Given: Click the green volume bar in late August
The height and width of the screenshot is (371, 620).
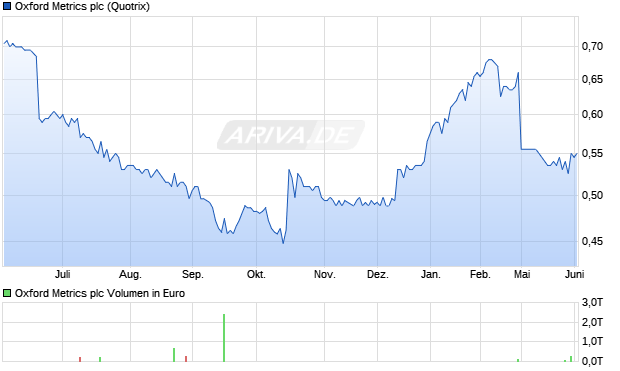Looking at the screenshot, I should 174,355.
